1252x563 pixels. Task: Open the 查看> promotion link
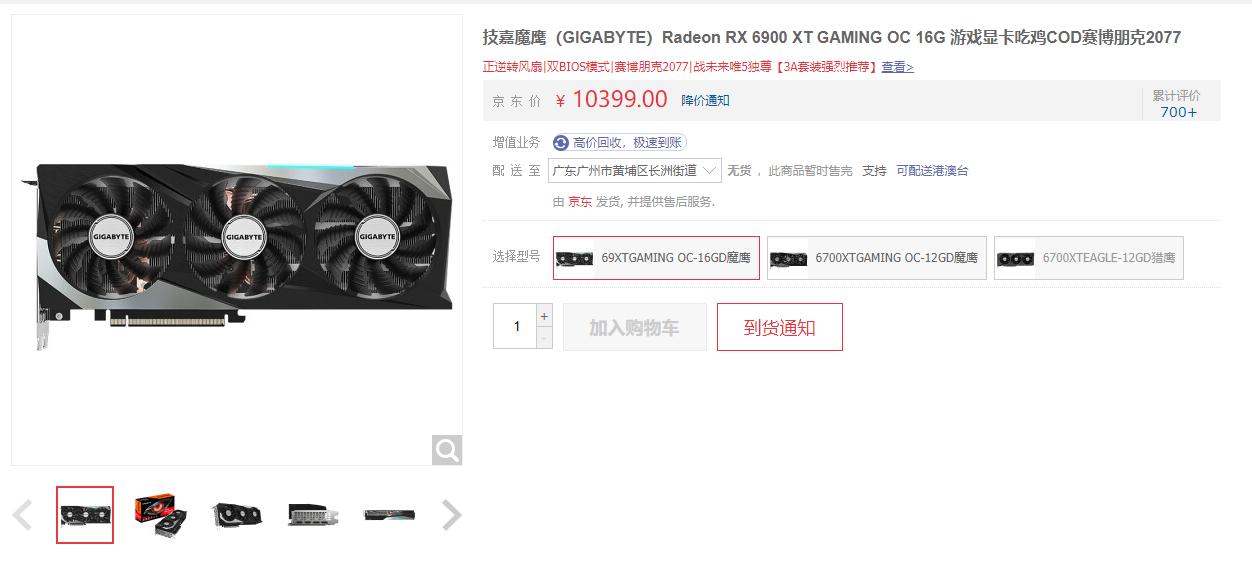click(897, 67)
